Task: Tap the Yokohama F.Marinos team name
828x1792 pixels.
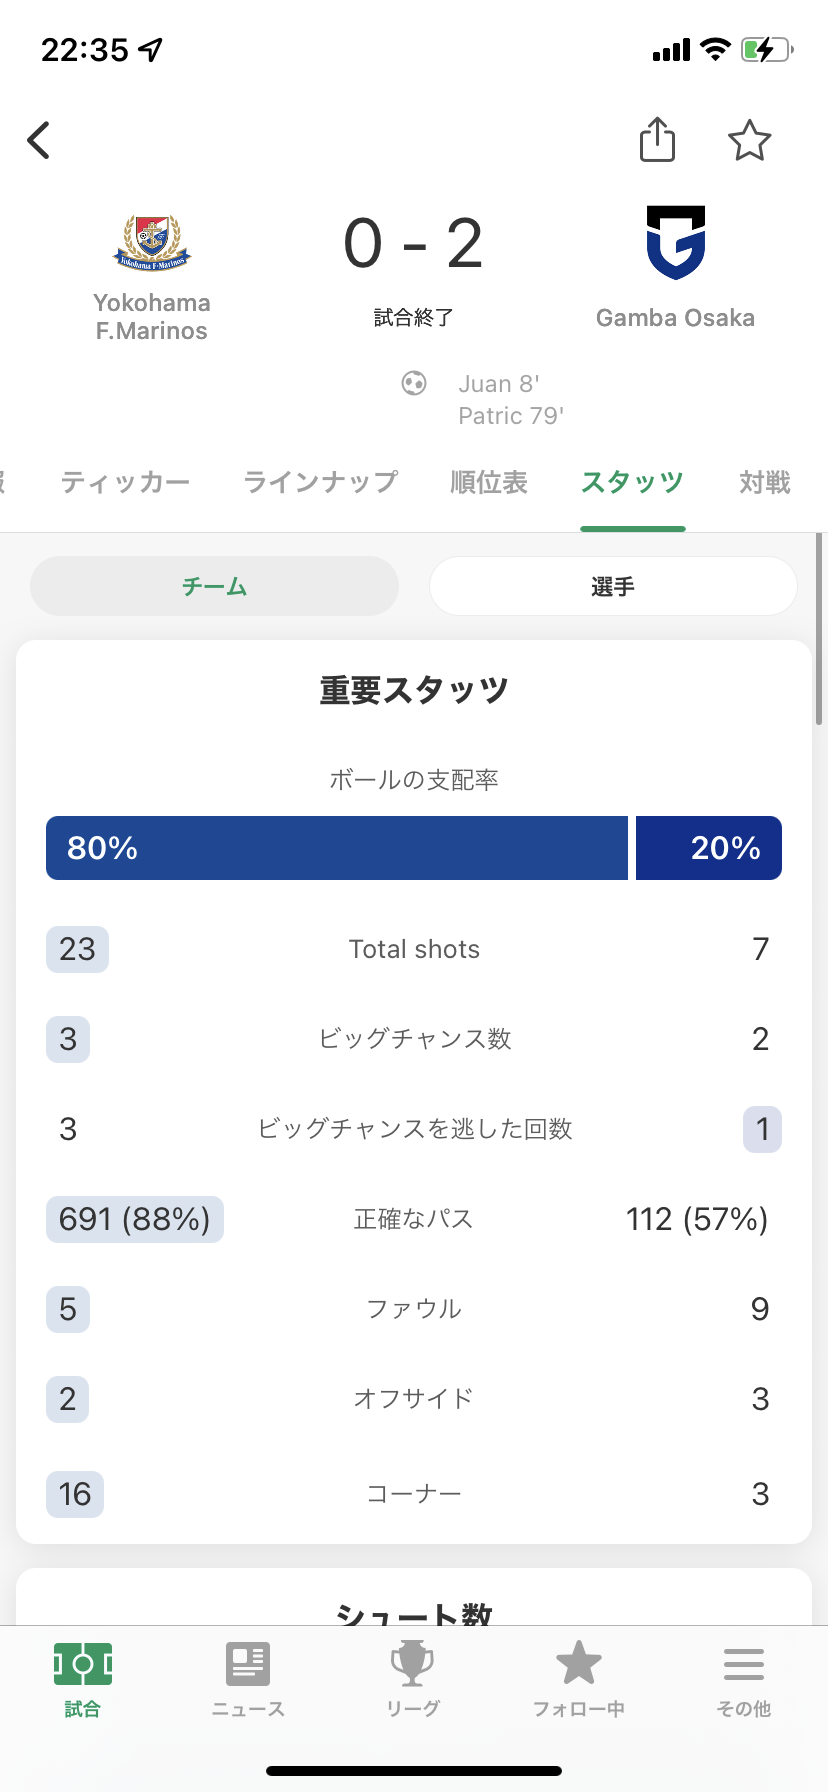Action: 152,317
